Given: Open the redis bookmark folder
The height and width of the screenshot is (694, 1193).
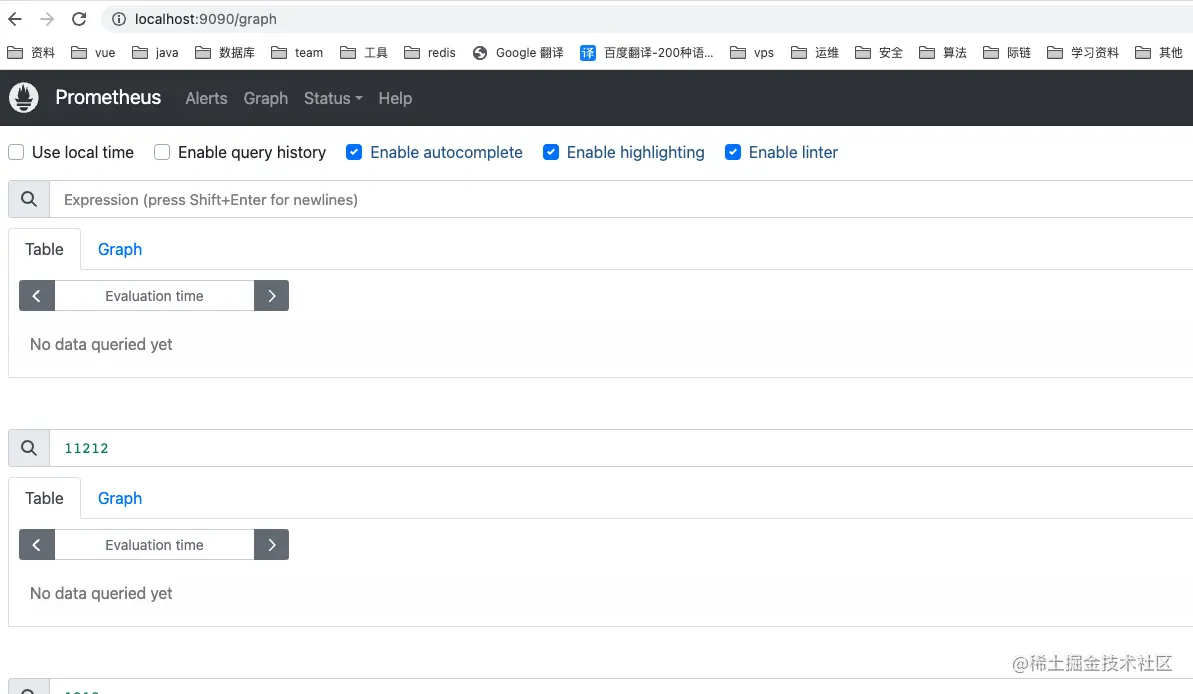Looking at the screenshot, I should pyautogui.click(x=430, y=53).
